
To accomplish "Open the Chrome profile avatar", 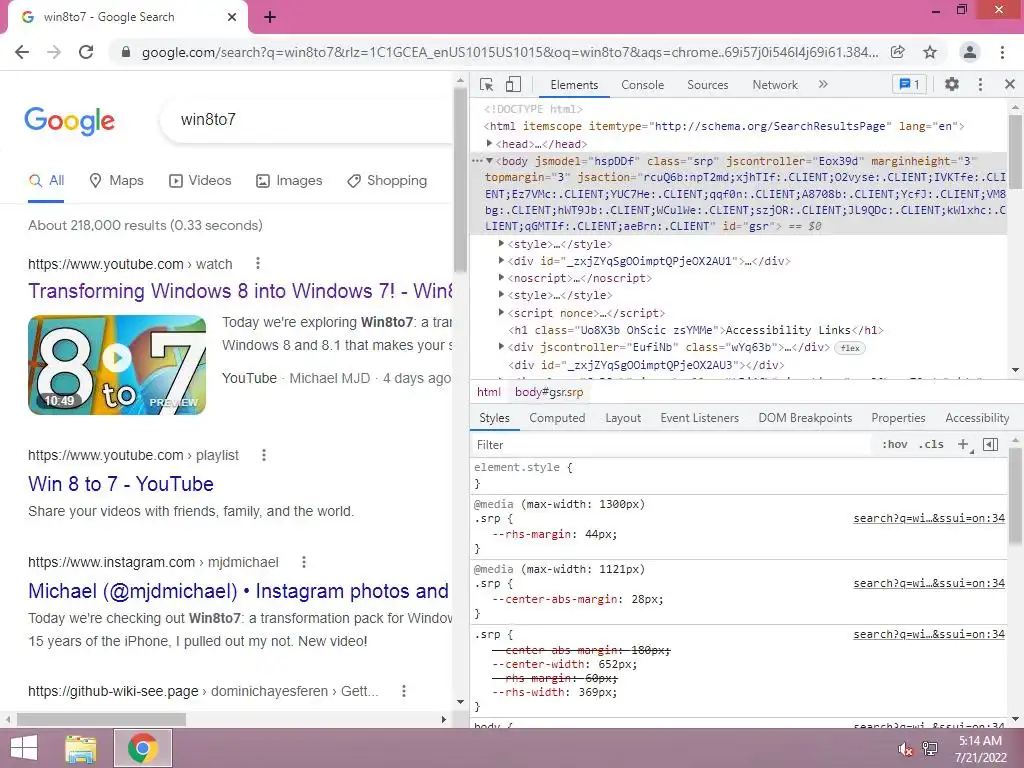I will pyautogui.click(x=970, y=52).
